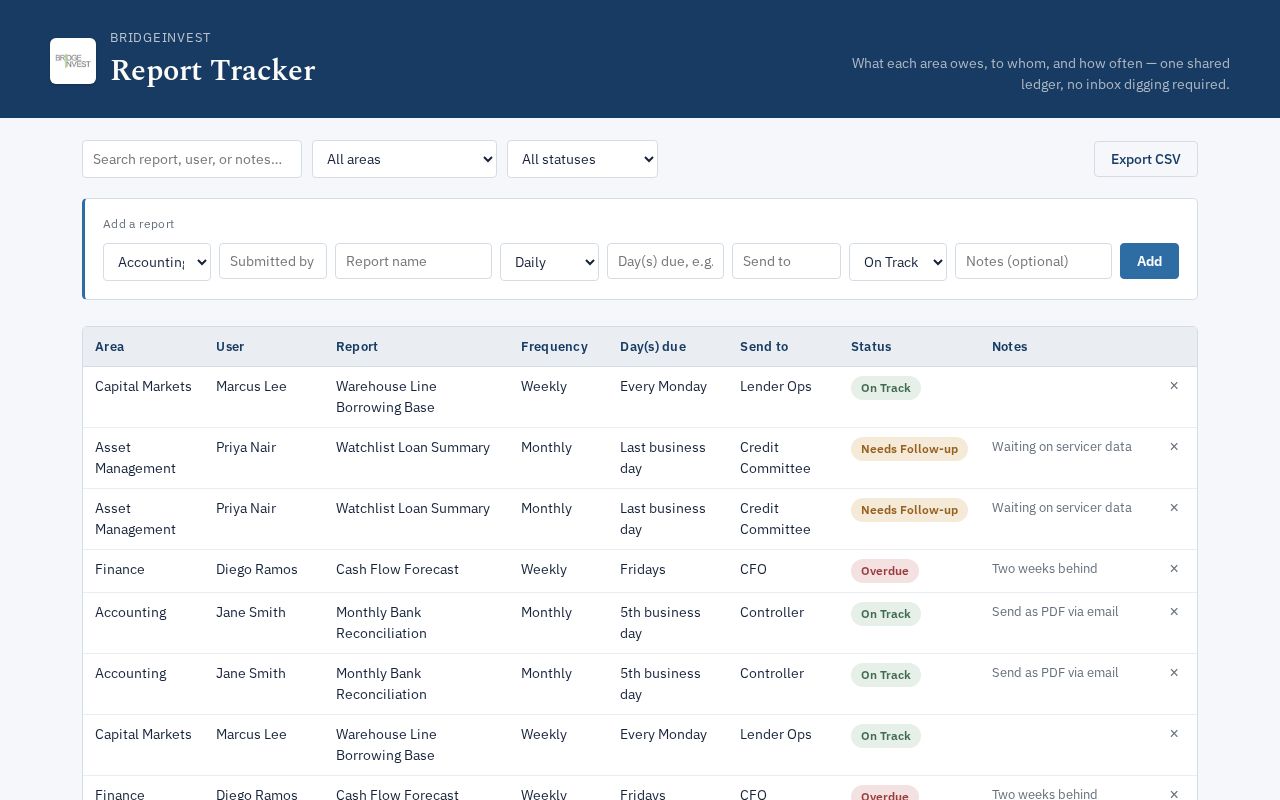Click the Report name input field

tap(413, 261)
